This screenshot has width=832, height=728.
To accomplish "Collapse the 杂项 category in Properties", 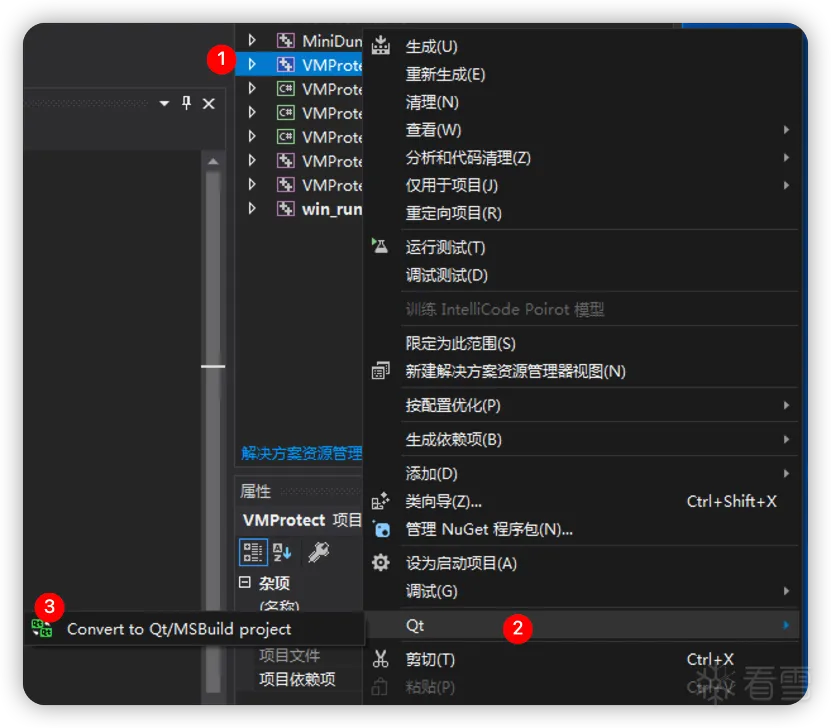I will [x=245, y=583].
